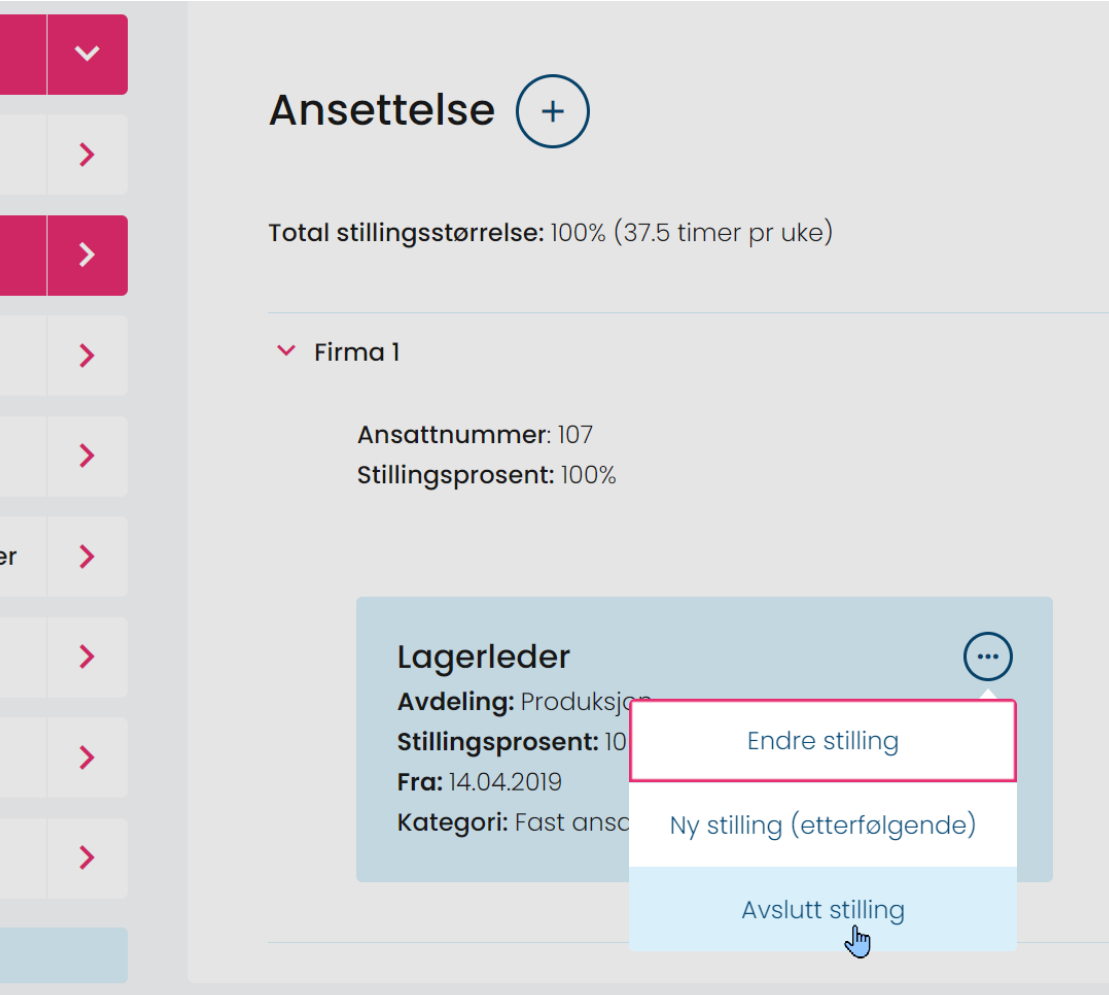The width and height of the screenshot is (1109, 995).
Task: Choose Ny stilling (etterfølgende) menu entry
Action: coord(822,825)
